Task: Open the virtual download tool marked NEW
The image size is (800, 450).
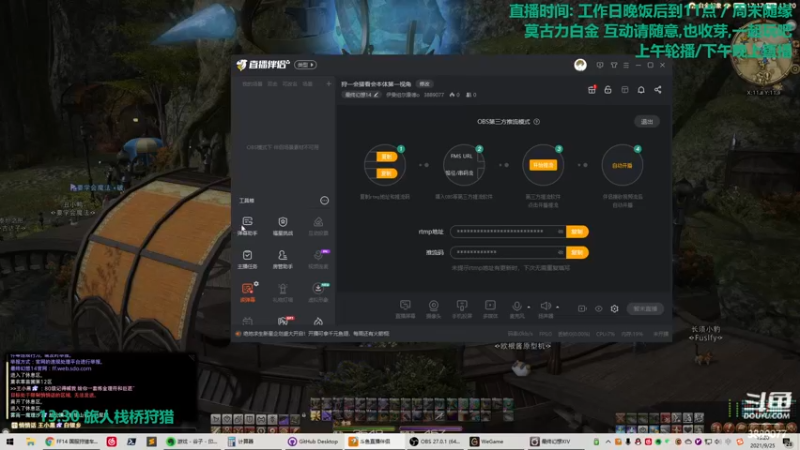Action: [318, 292]
